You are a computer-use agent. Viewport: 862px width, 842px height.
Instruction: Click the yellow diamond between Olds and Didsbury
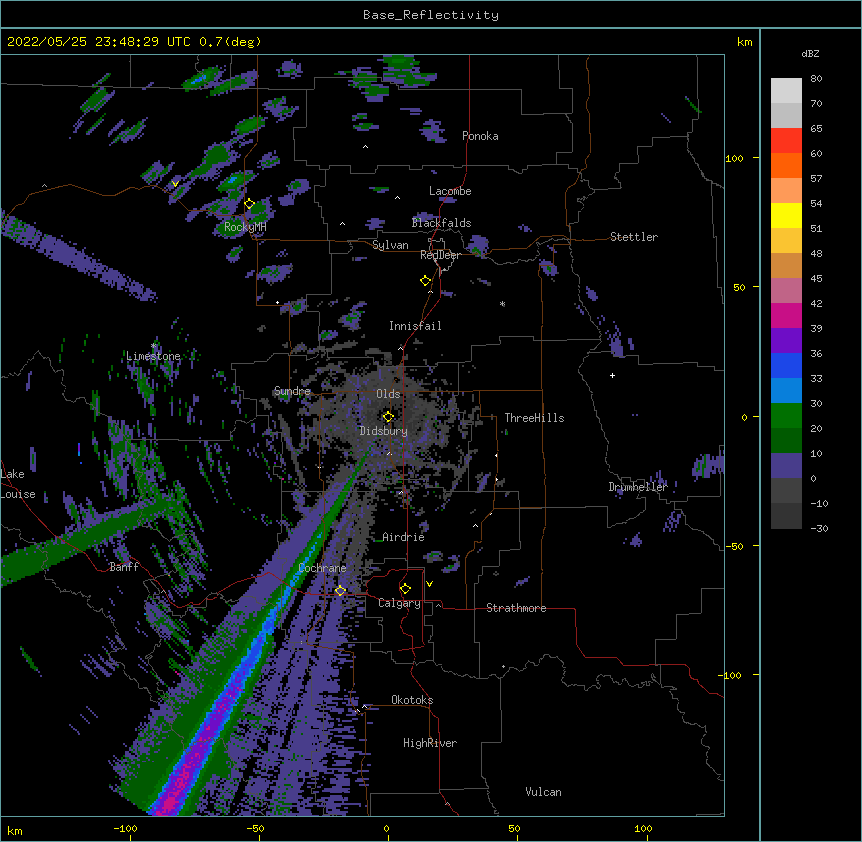coord(388,417)
